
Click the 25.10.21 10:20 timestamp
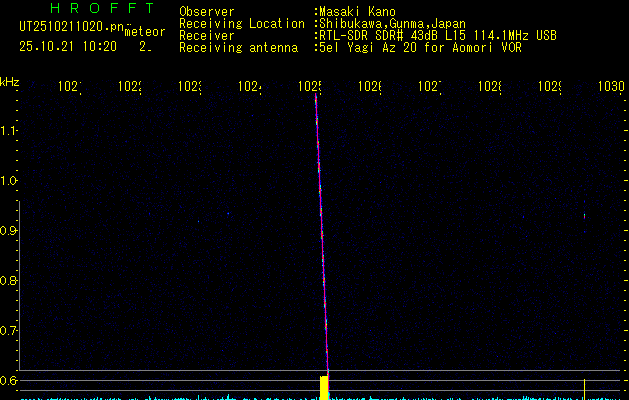(68, 46)
